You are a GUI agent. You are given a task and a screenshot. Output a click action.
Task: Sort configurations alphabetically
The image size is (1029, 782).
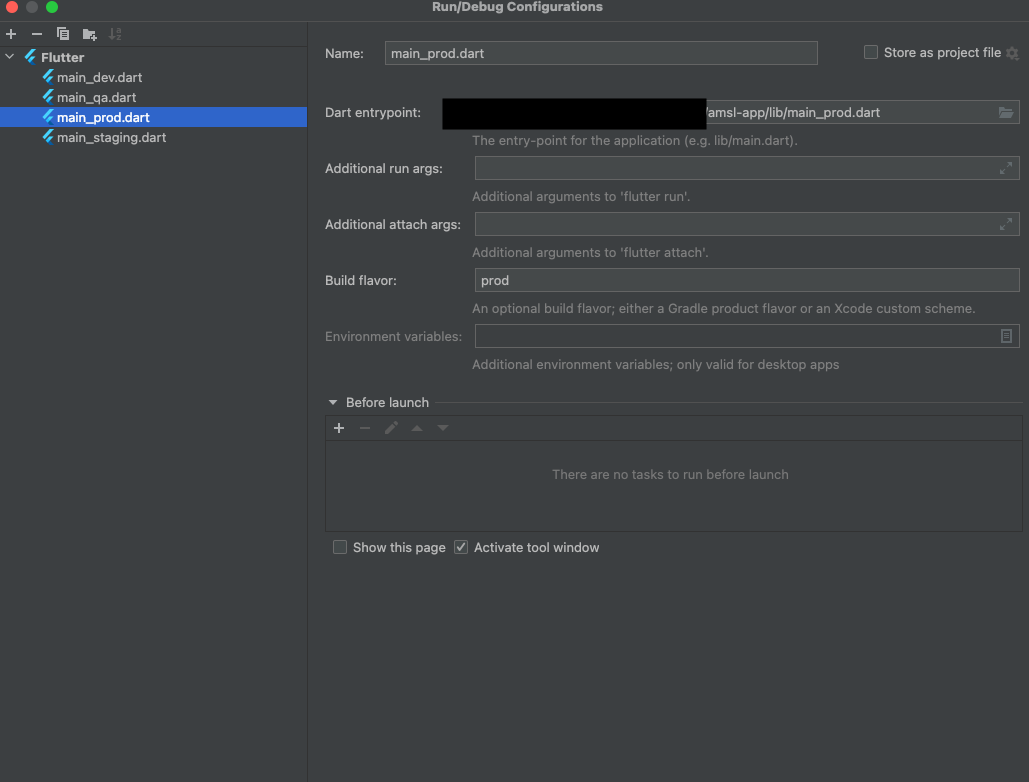coord(115,33)
